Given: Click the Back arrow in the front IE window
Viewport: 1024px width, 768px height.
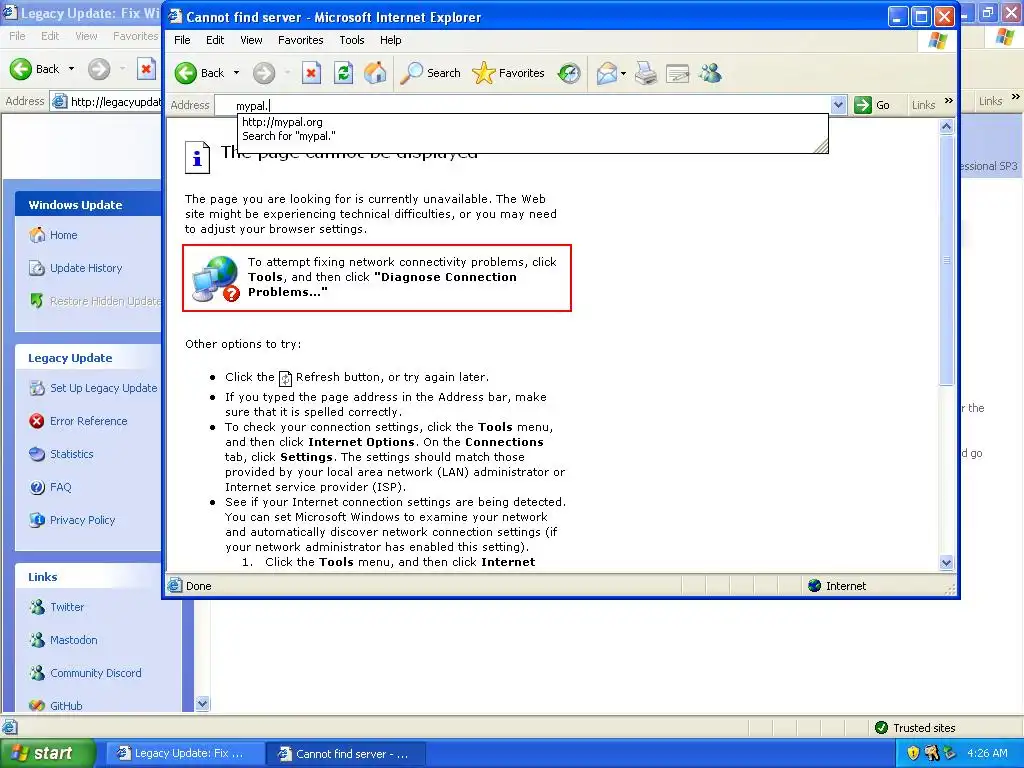Looking at the screenshot, I should pyautogui.click(x=186, y=73).
